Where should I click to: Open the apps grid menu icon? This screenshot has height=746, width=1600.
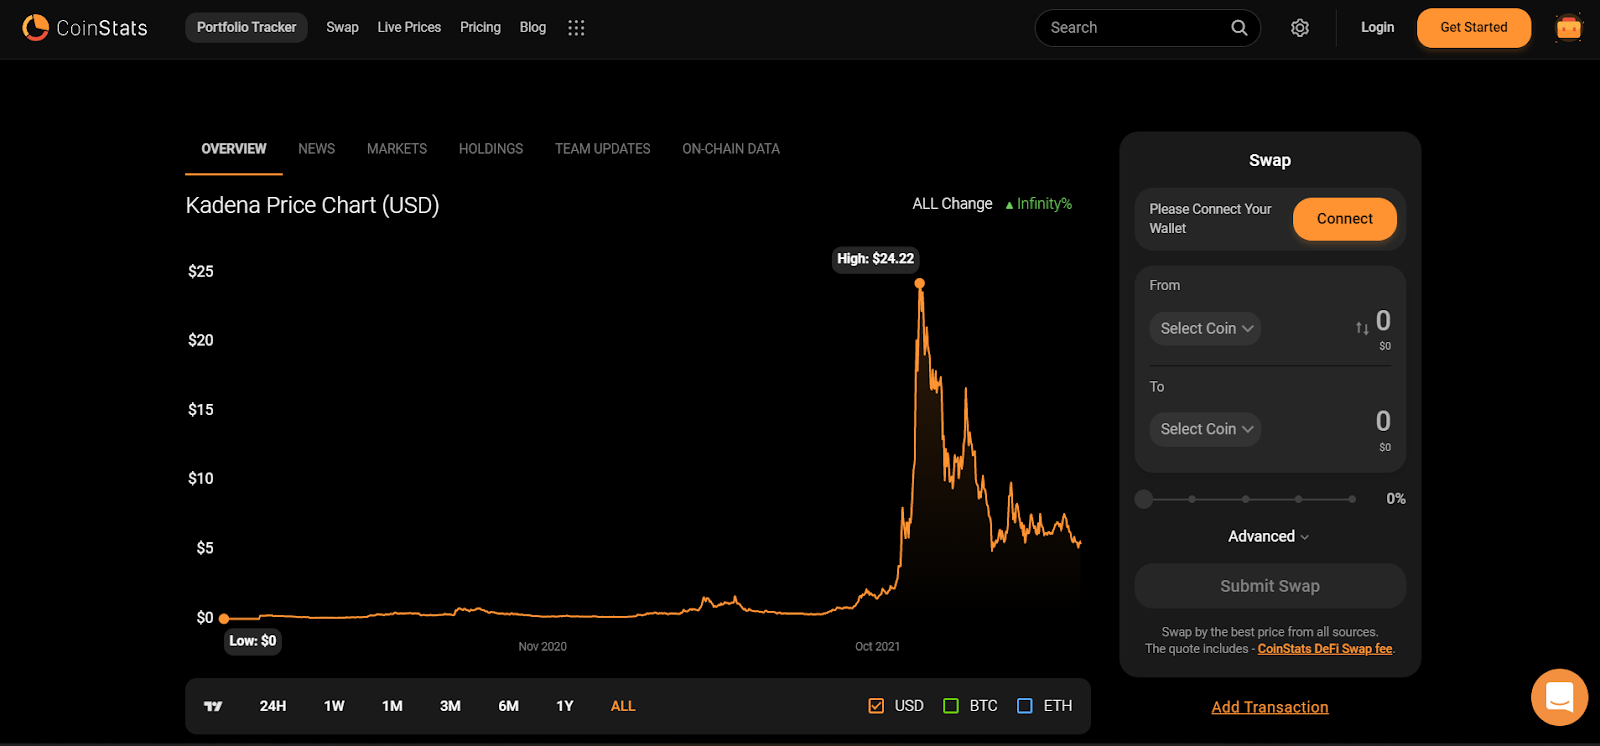576,28
